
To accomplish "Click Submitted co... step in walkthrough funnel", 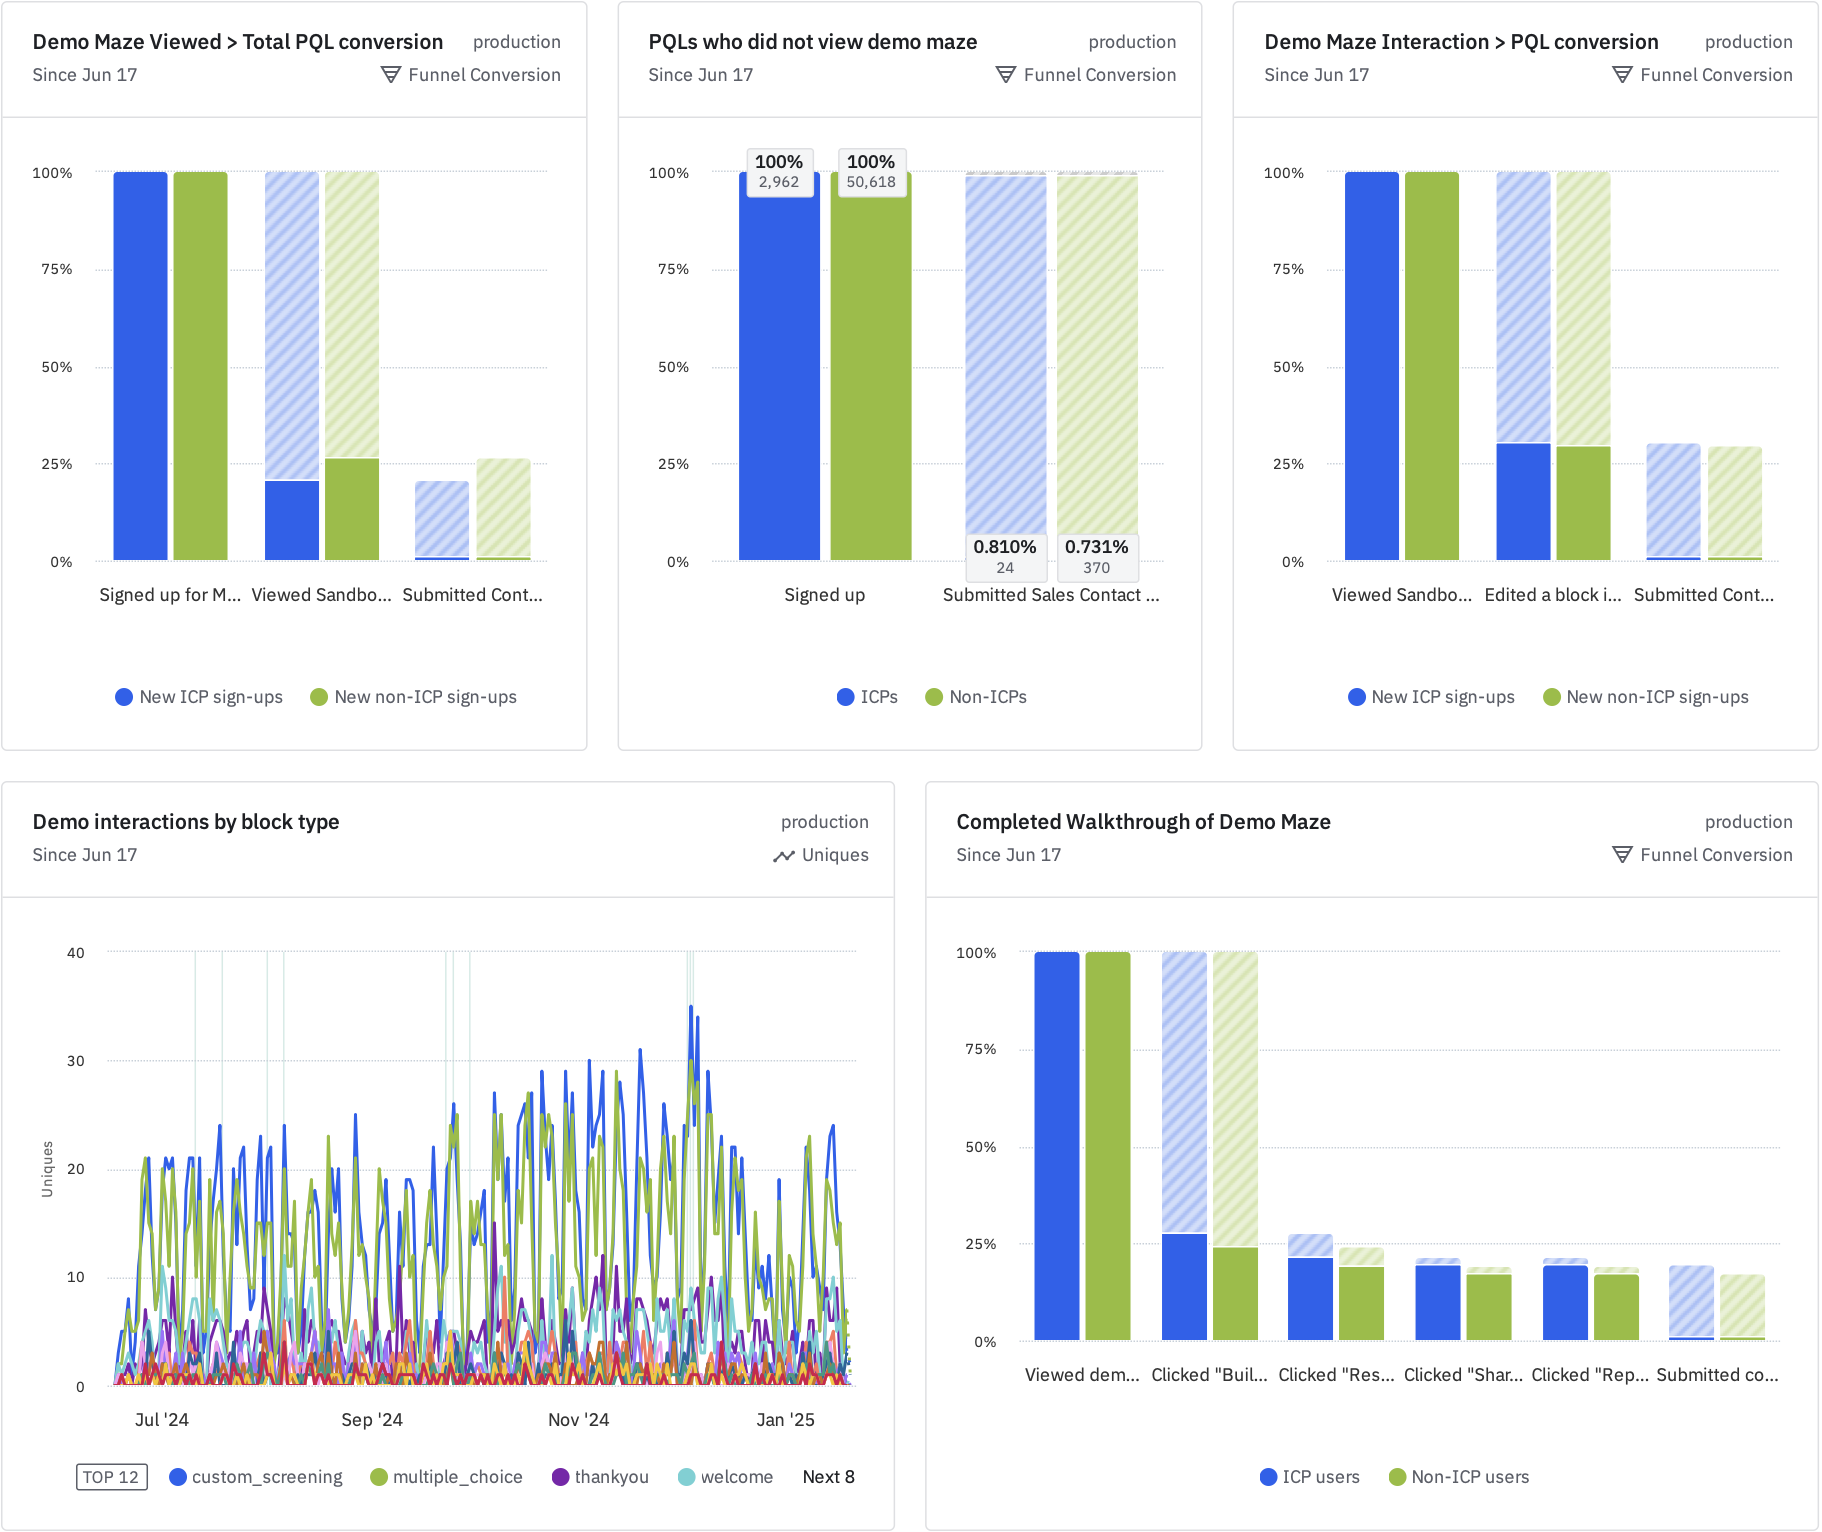I will click(1717, 1375).
